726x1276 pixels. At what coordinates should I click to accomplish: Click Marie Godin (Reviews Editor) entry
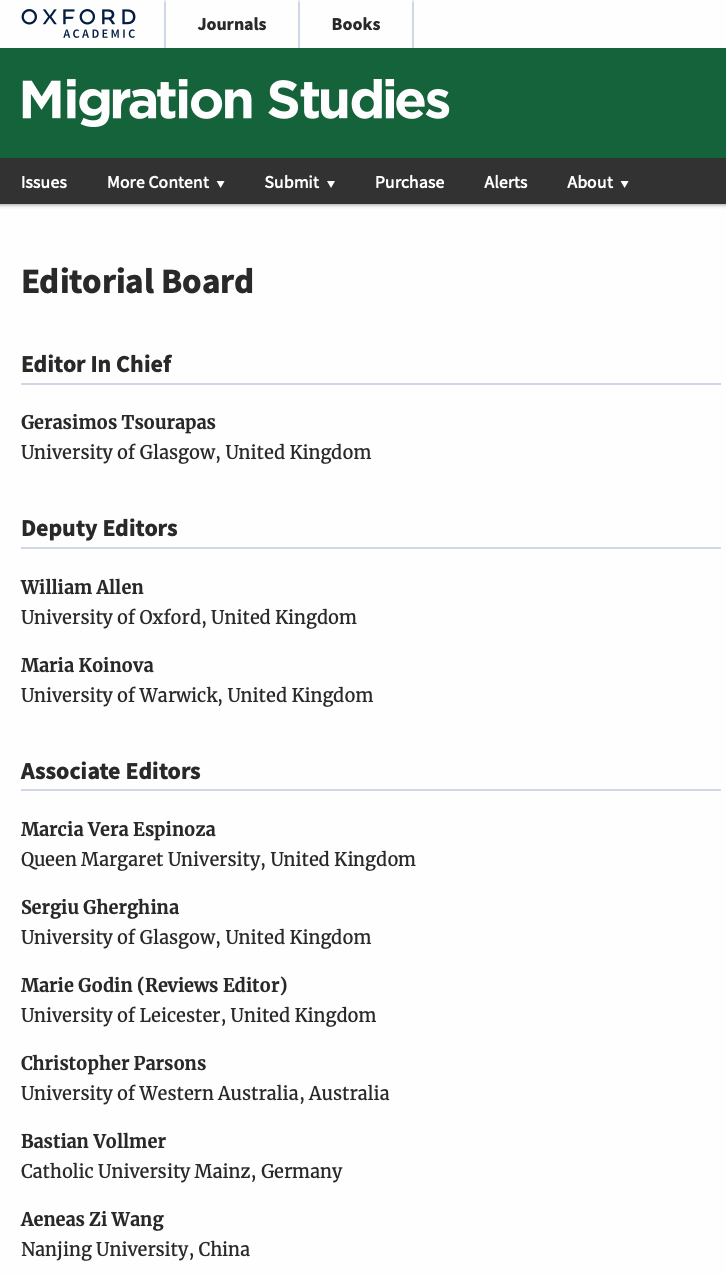click(154, 985)
